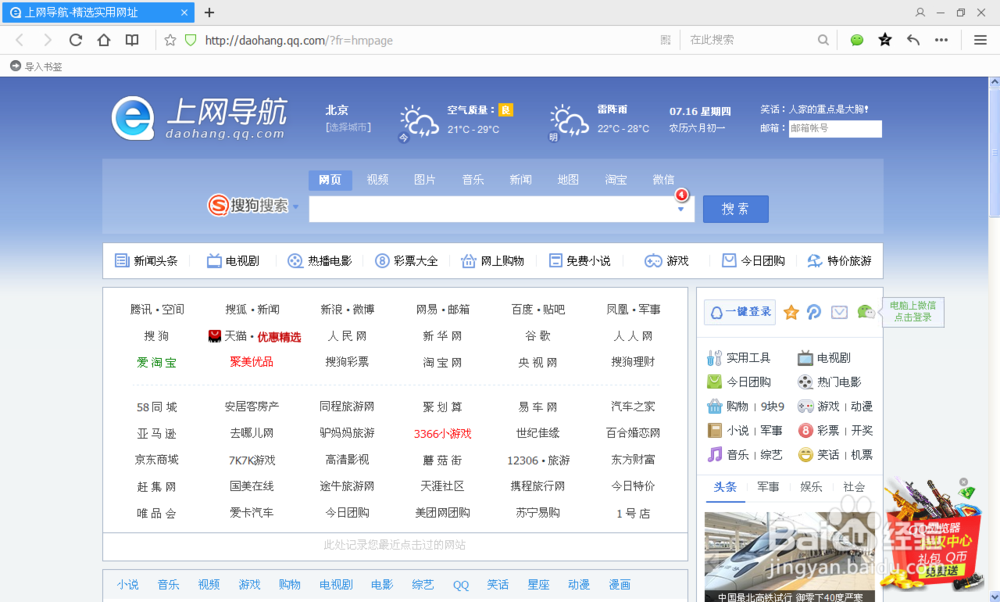Image resolution: width=1000 pixels, height=602 pixels.
Task: Go to browser home page icon
Action: pos(103,40)
